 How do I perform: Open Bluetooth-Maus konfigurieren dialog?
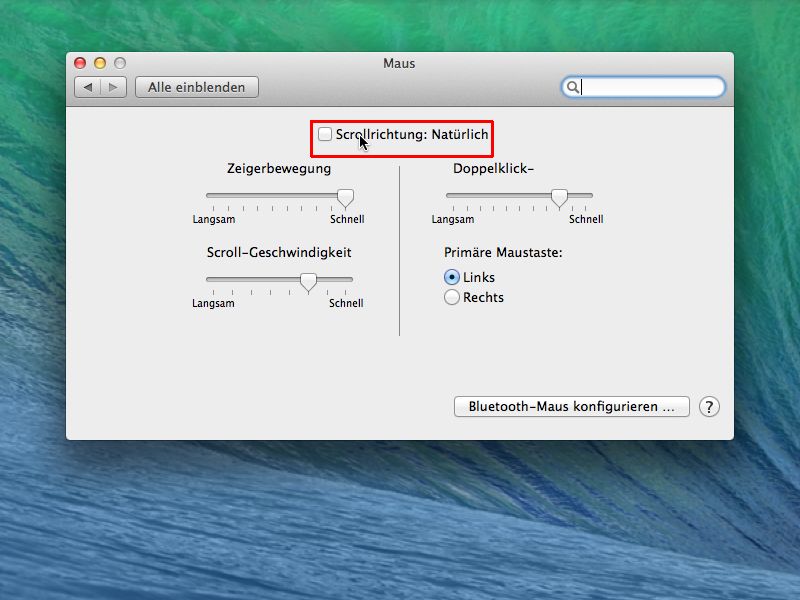coord(571,407)
